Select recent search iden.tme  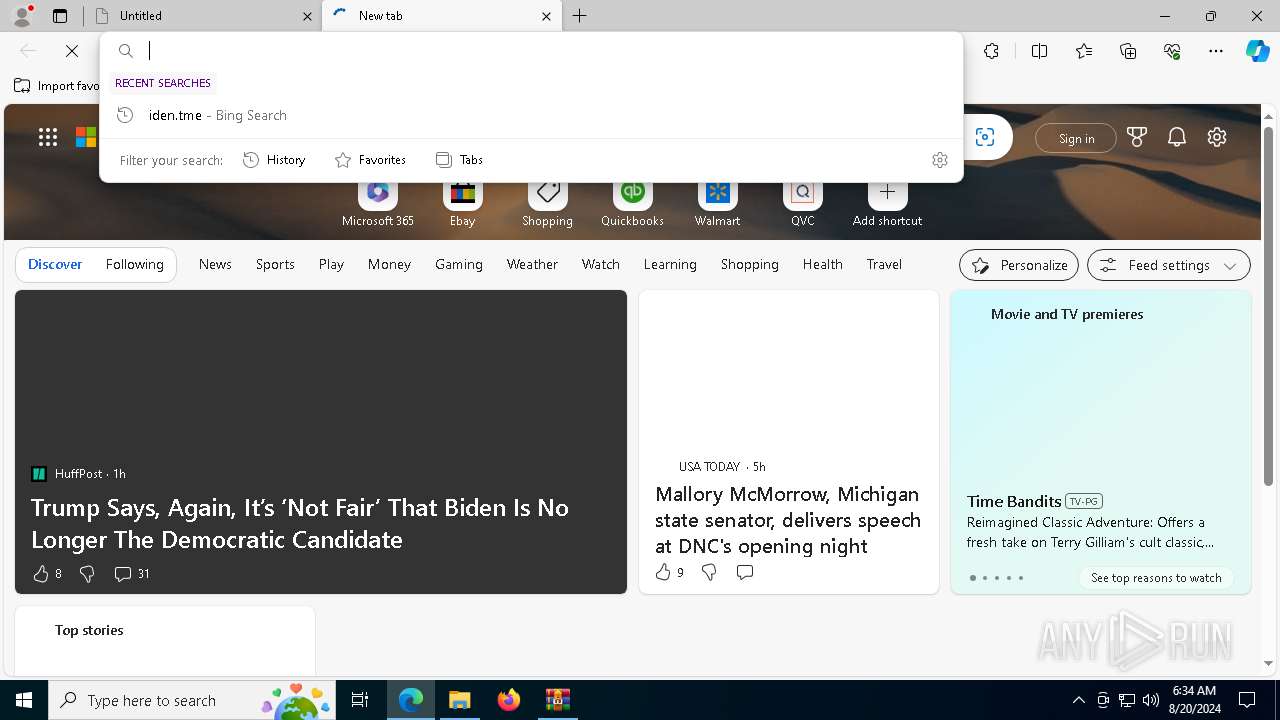pyautogui.click(x=531, y=115)
